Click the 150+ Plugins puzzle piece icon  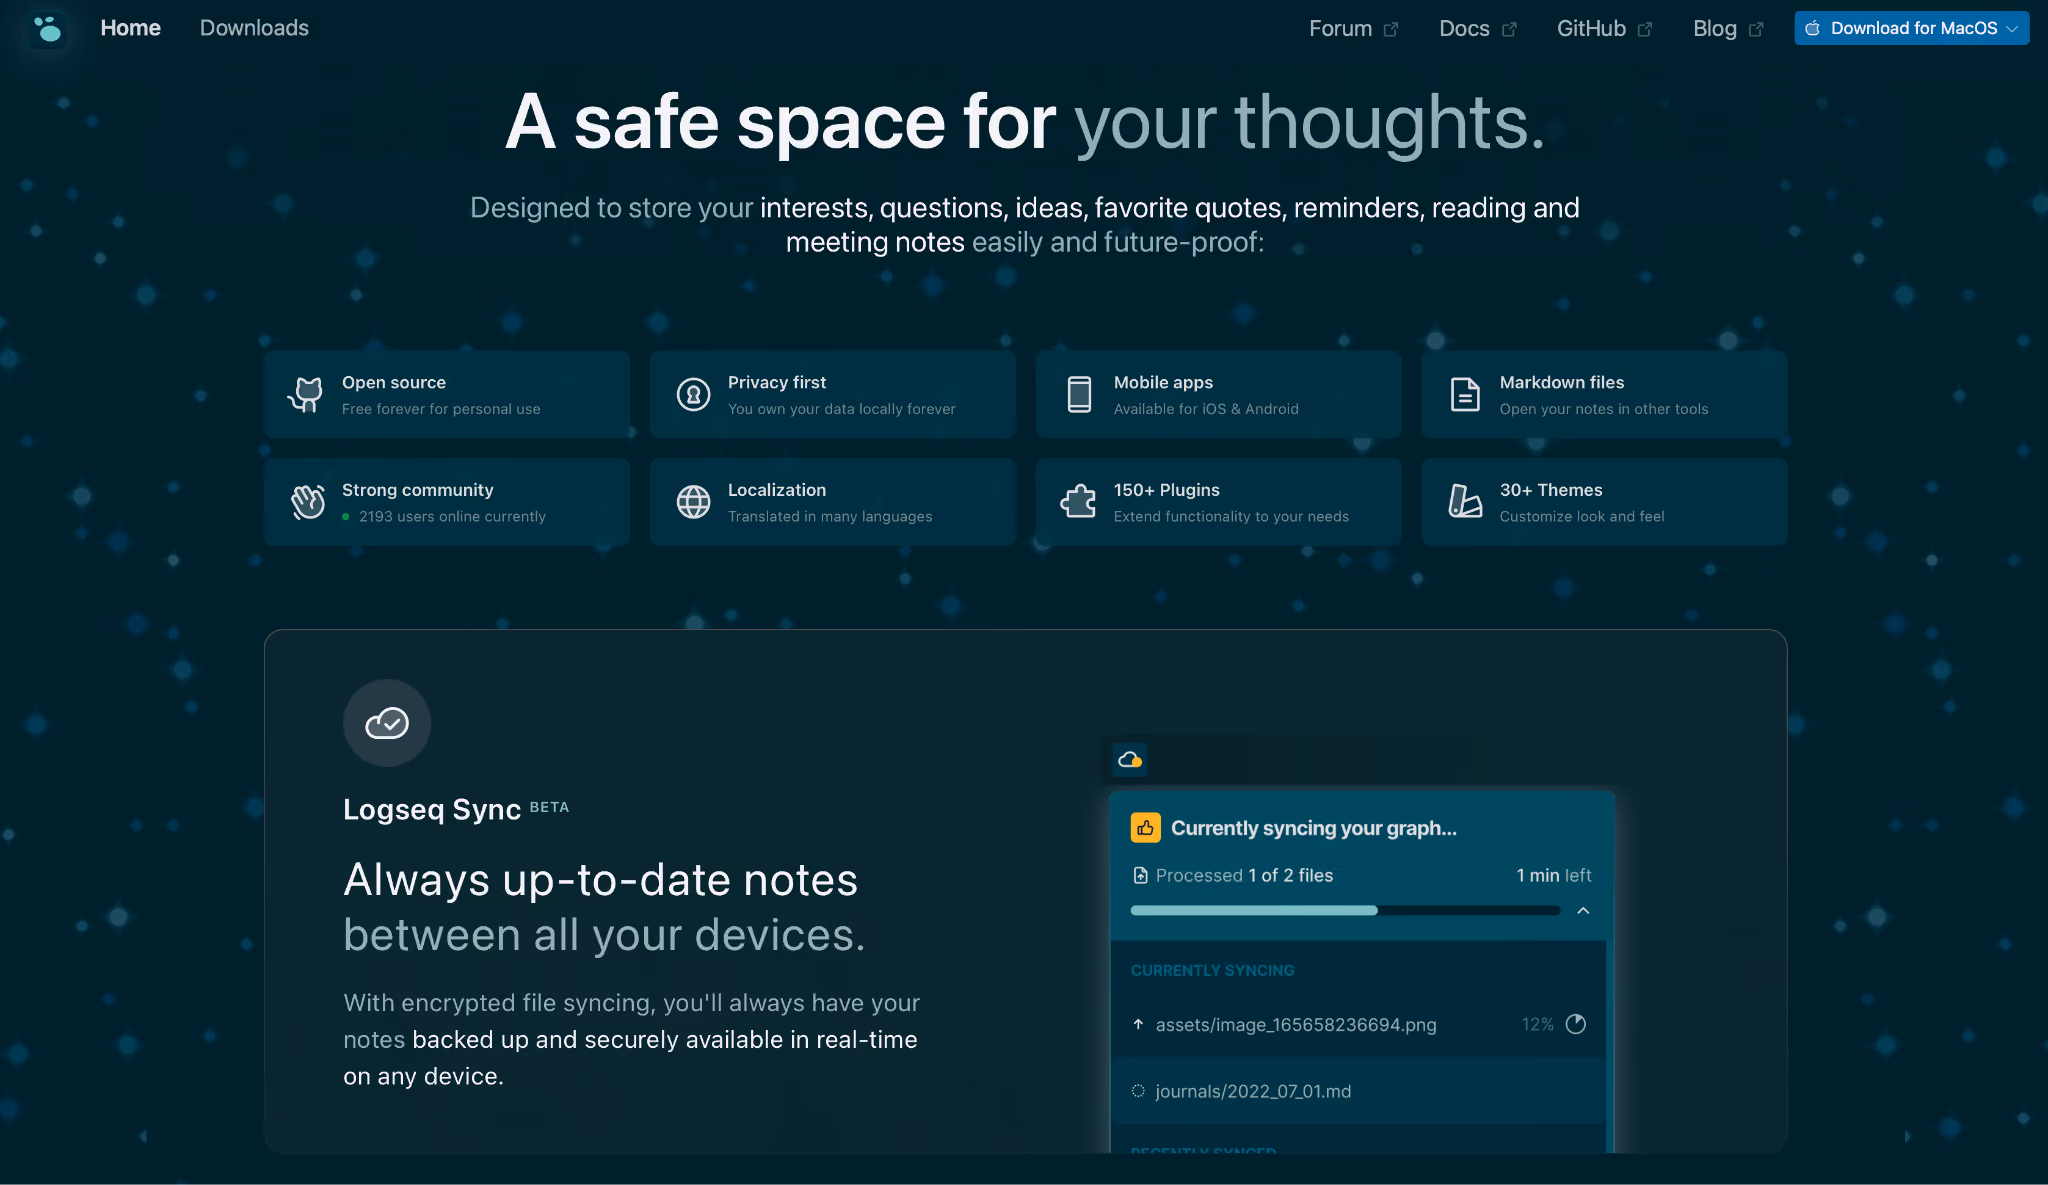click(1079, 501)
